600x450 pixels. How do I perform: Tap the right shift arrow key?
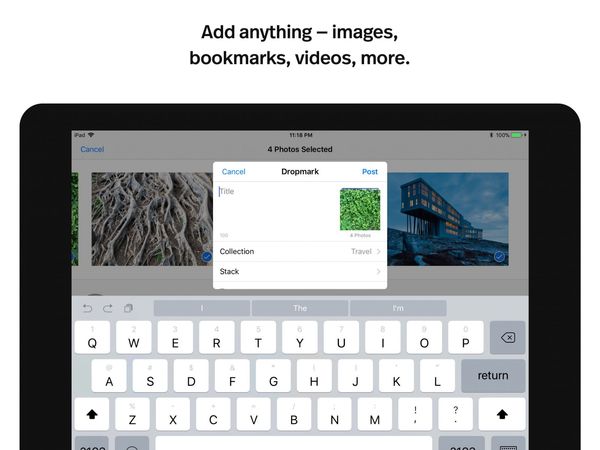[502, 414]
